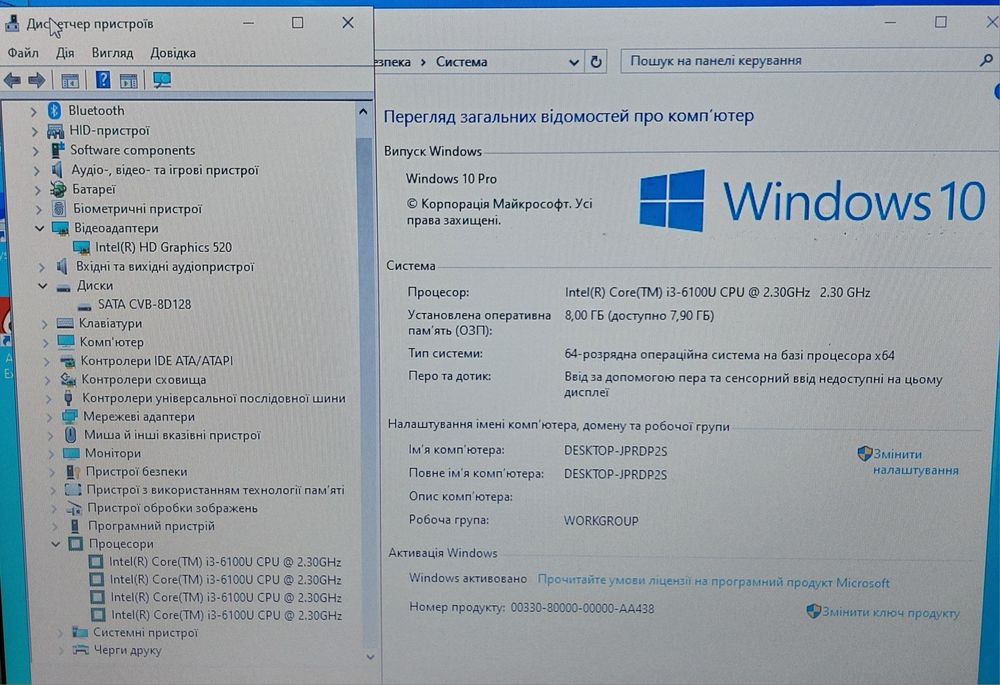This screenshot has width=1000, height=685.
Task: Click Device Manager forward arrow icon
Action: click(36, 80)
